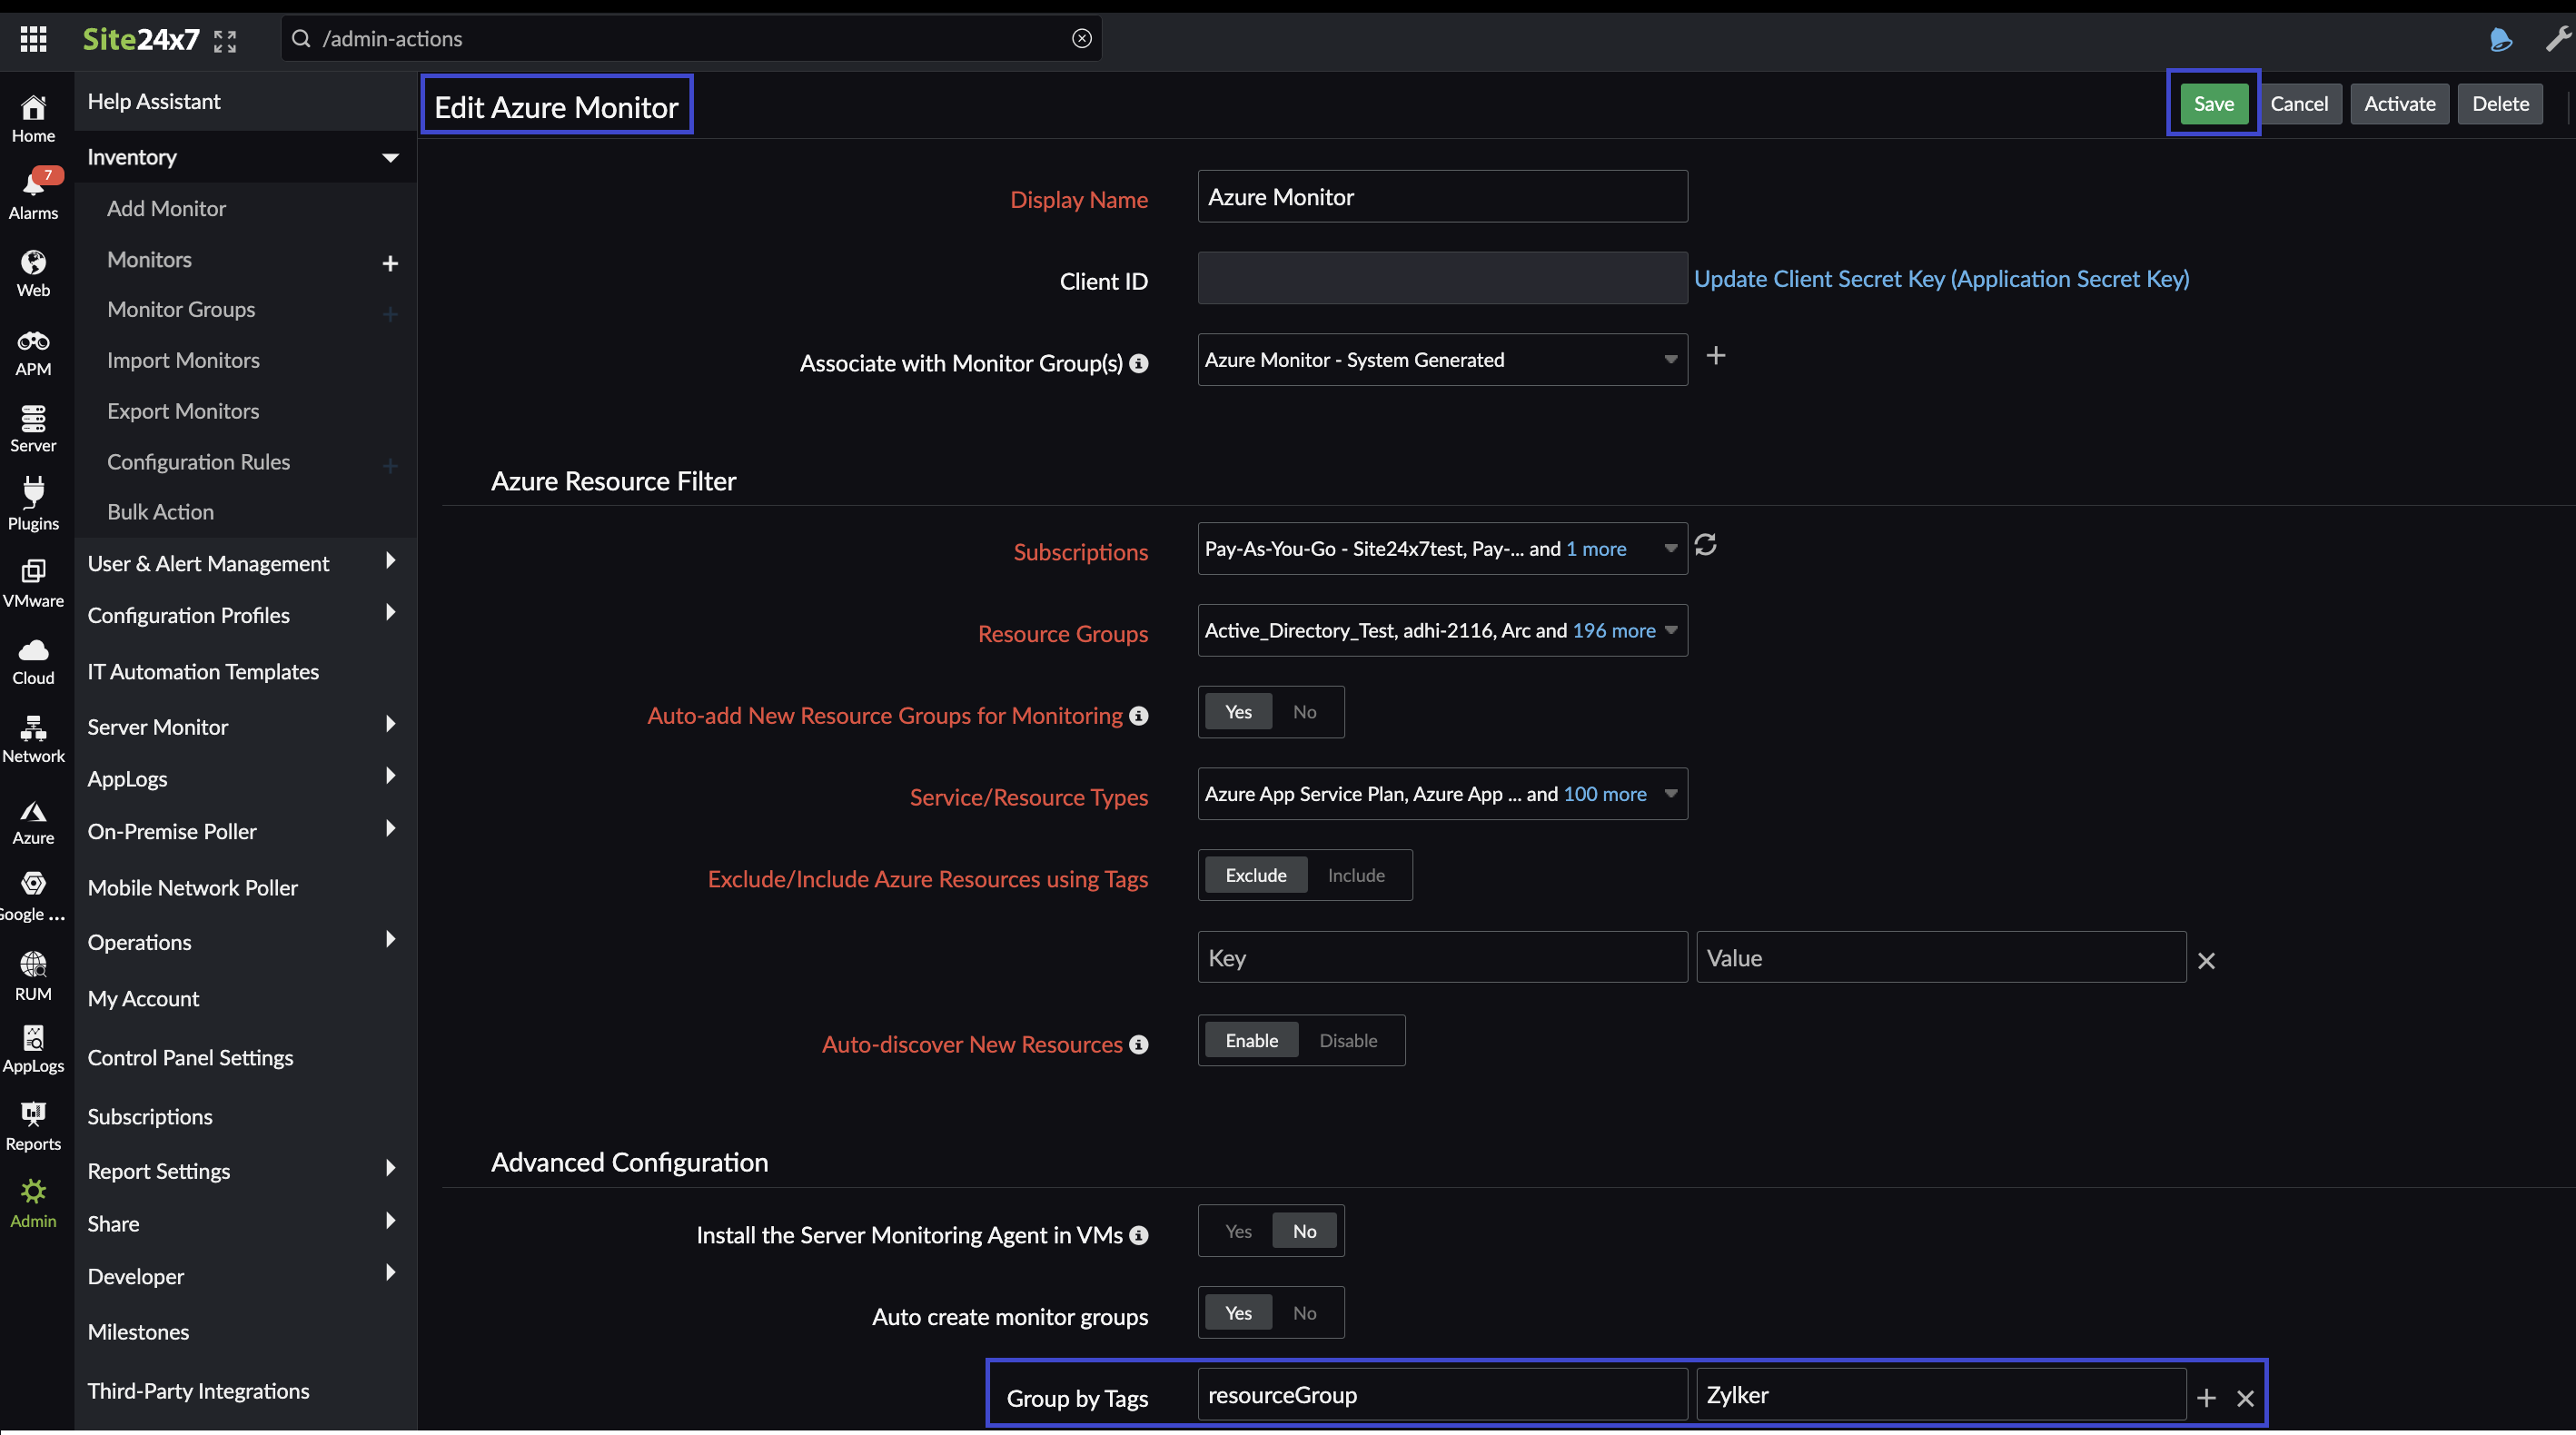Open the Subscriptions dropdown
Image resolution: width=2576 pixels, height=1435 pixels.
1442,549
